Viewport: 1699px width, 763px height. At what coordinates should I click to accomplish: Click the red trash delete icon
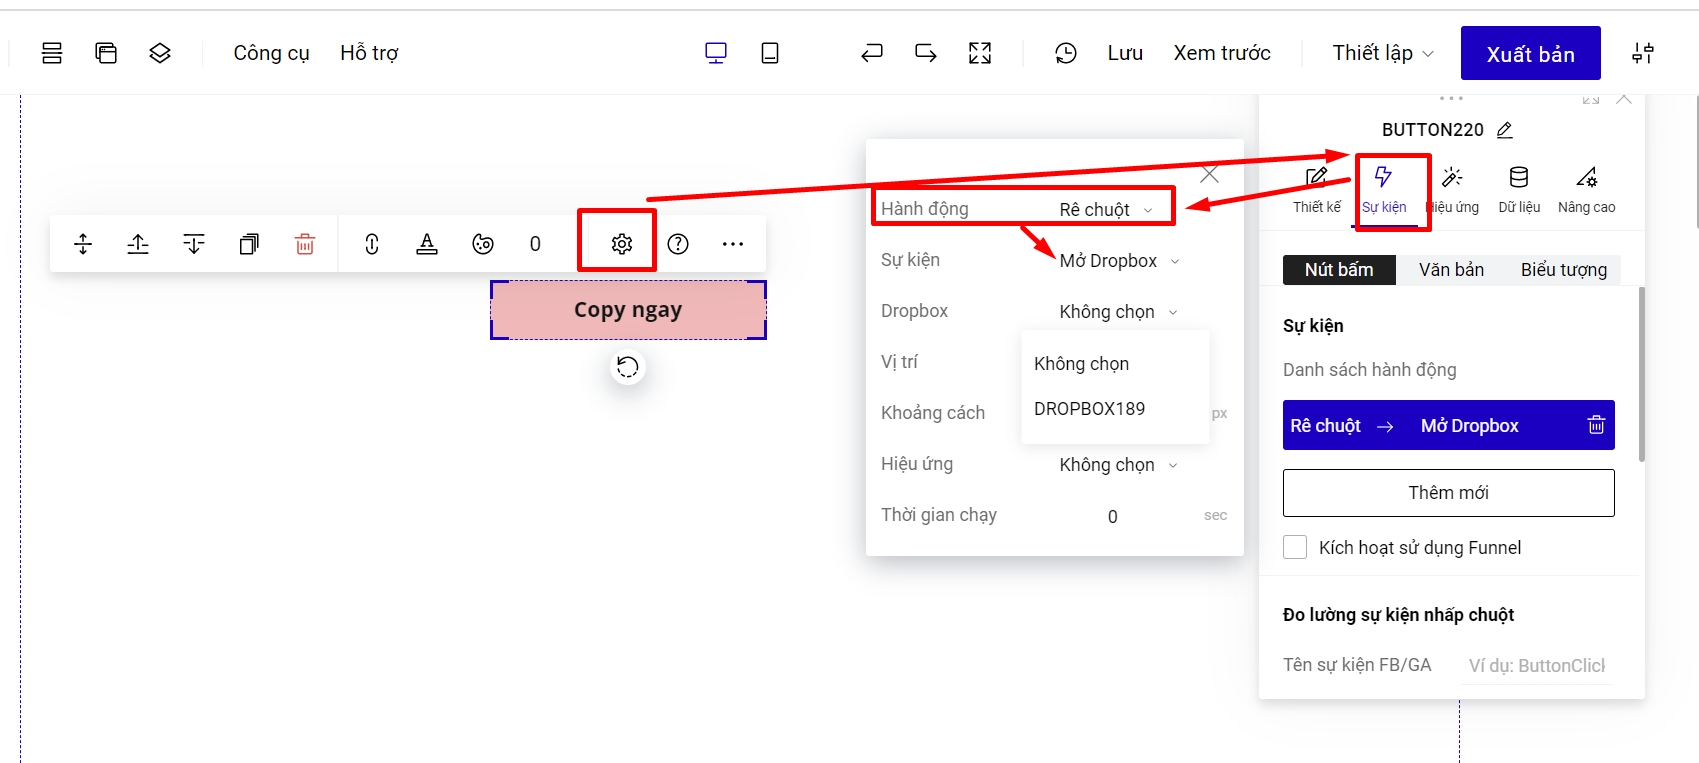pos(305,244)
